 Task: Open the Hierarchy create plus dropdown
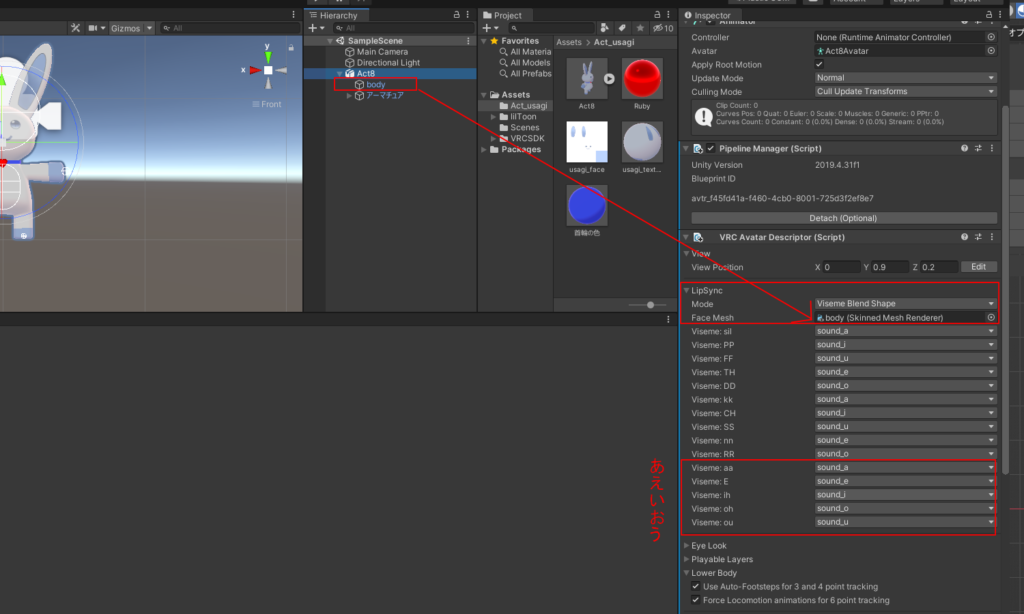[x=316, y=28]
